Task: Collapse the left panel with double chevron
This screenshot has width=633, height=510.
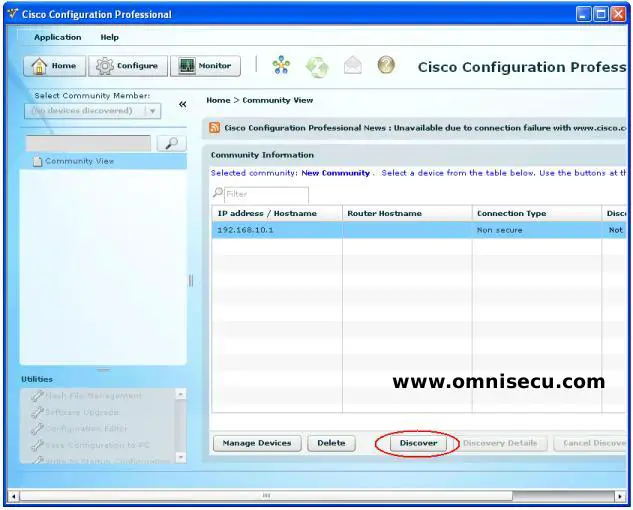Action: (x=182, y=105)
